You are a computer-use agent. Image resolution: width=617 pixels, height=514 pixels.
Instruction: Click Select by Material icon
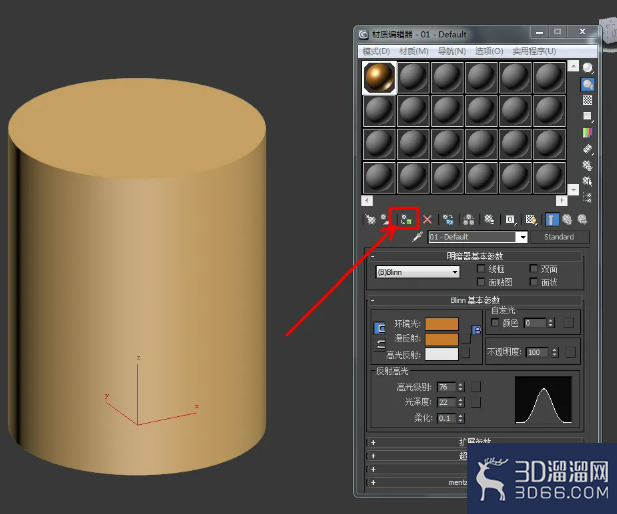coord(587,181)
